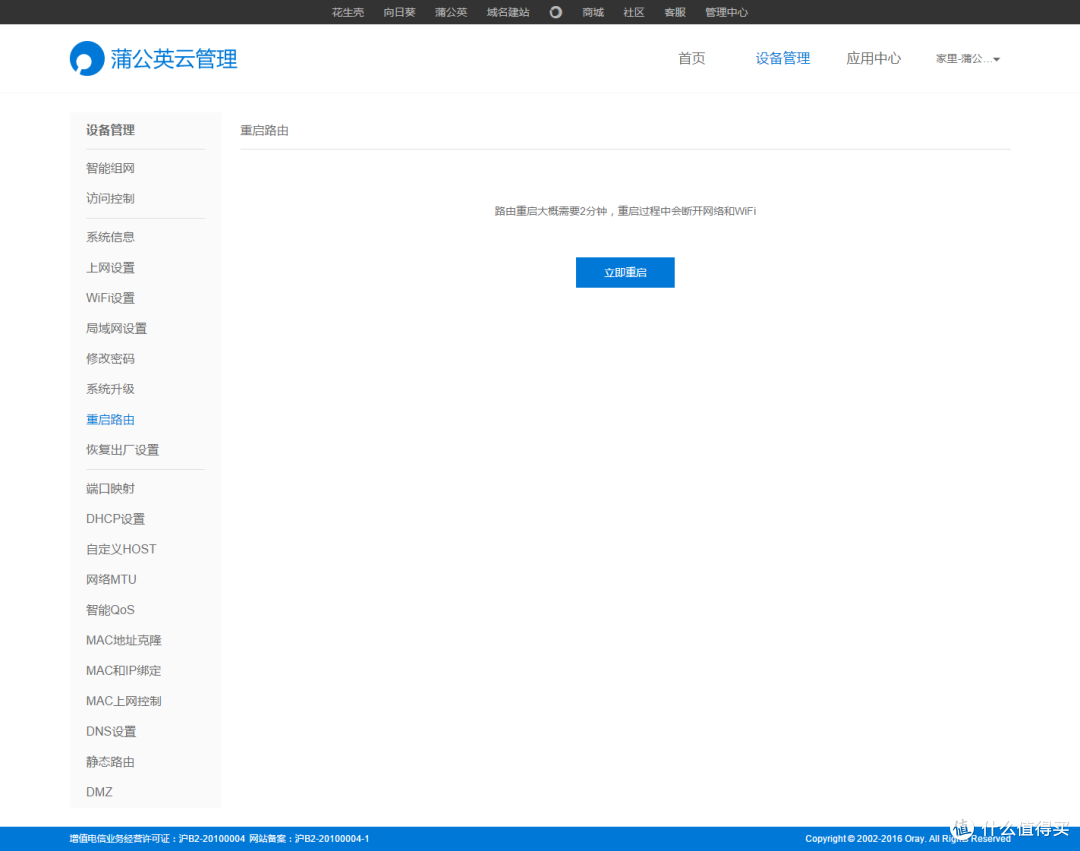Screen dimensions: 1080x851
Task: Select MAC和IP绑定 in sidebar
Action: point(124,671)
